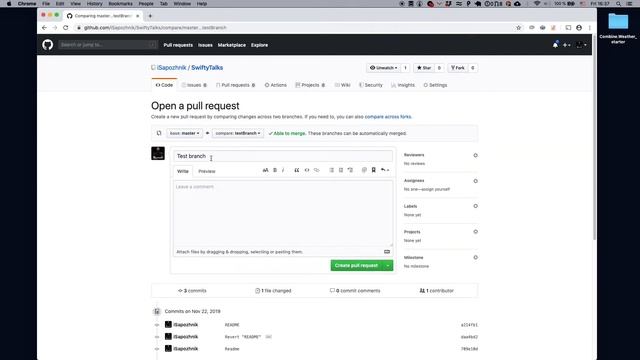This screenshot has width=640, height=360.
Task: Open the Chrome Bookmarks menu
Action: tap(120, 4)
